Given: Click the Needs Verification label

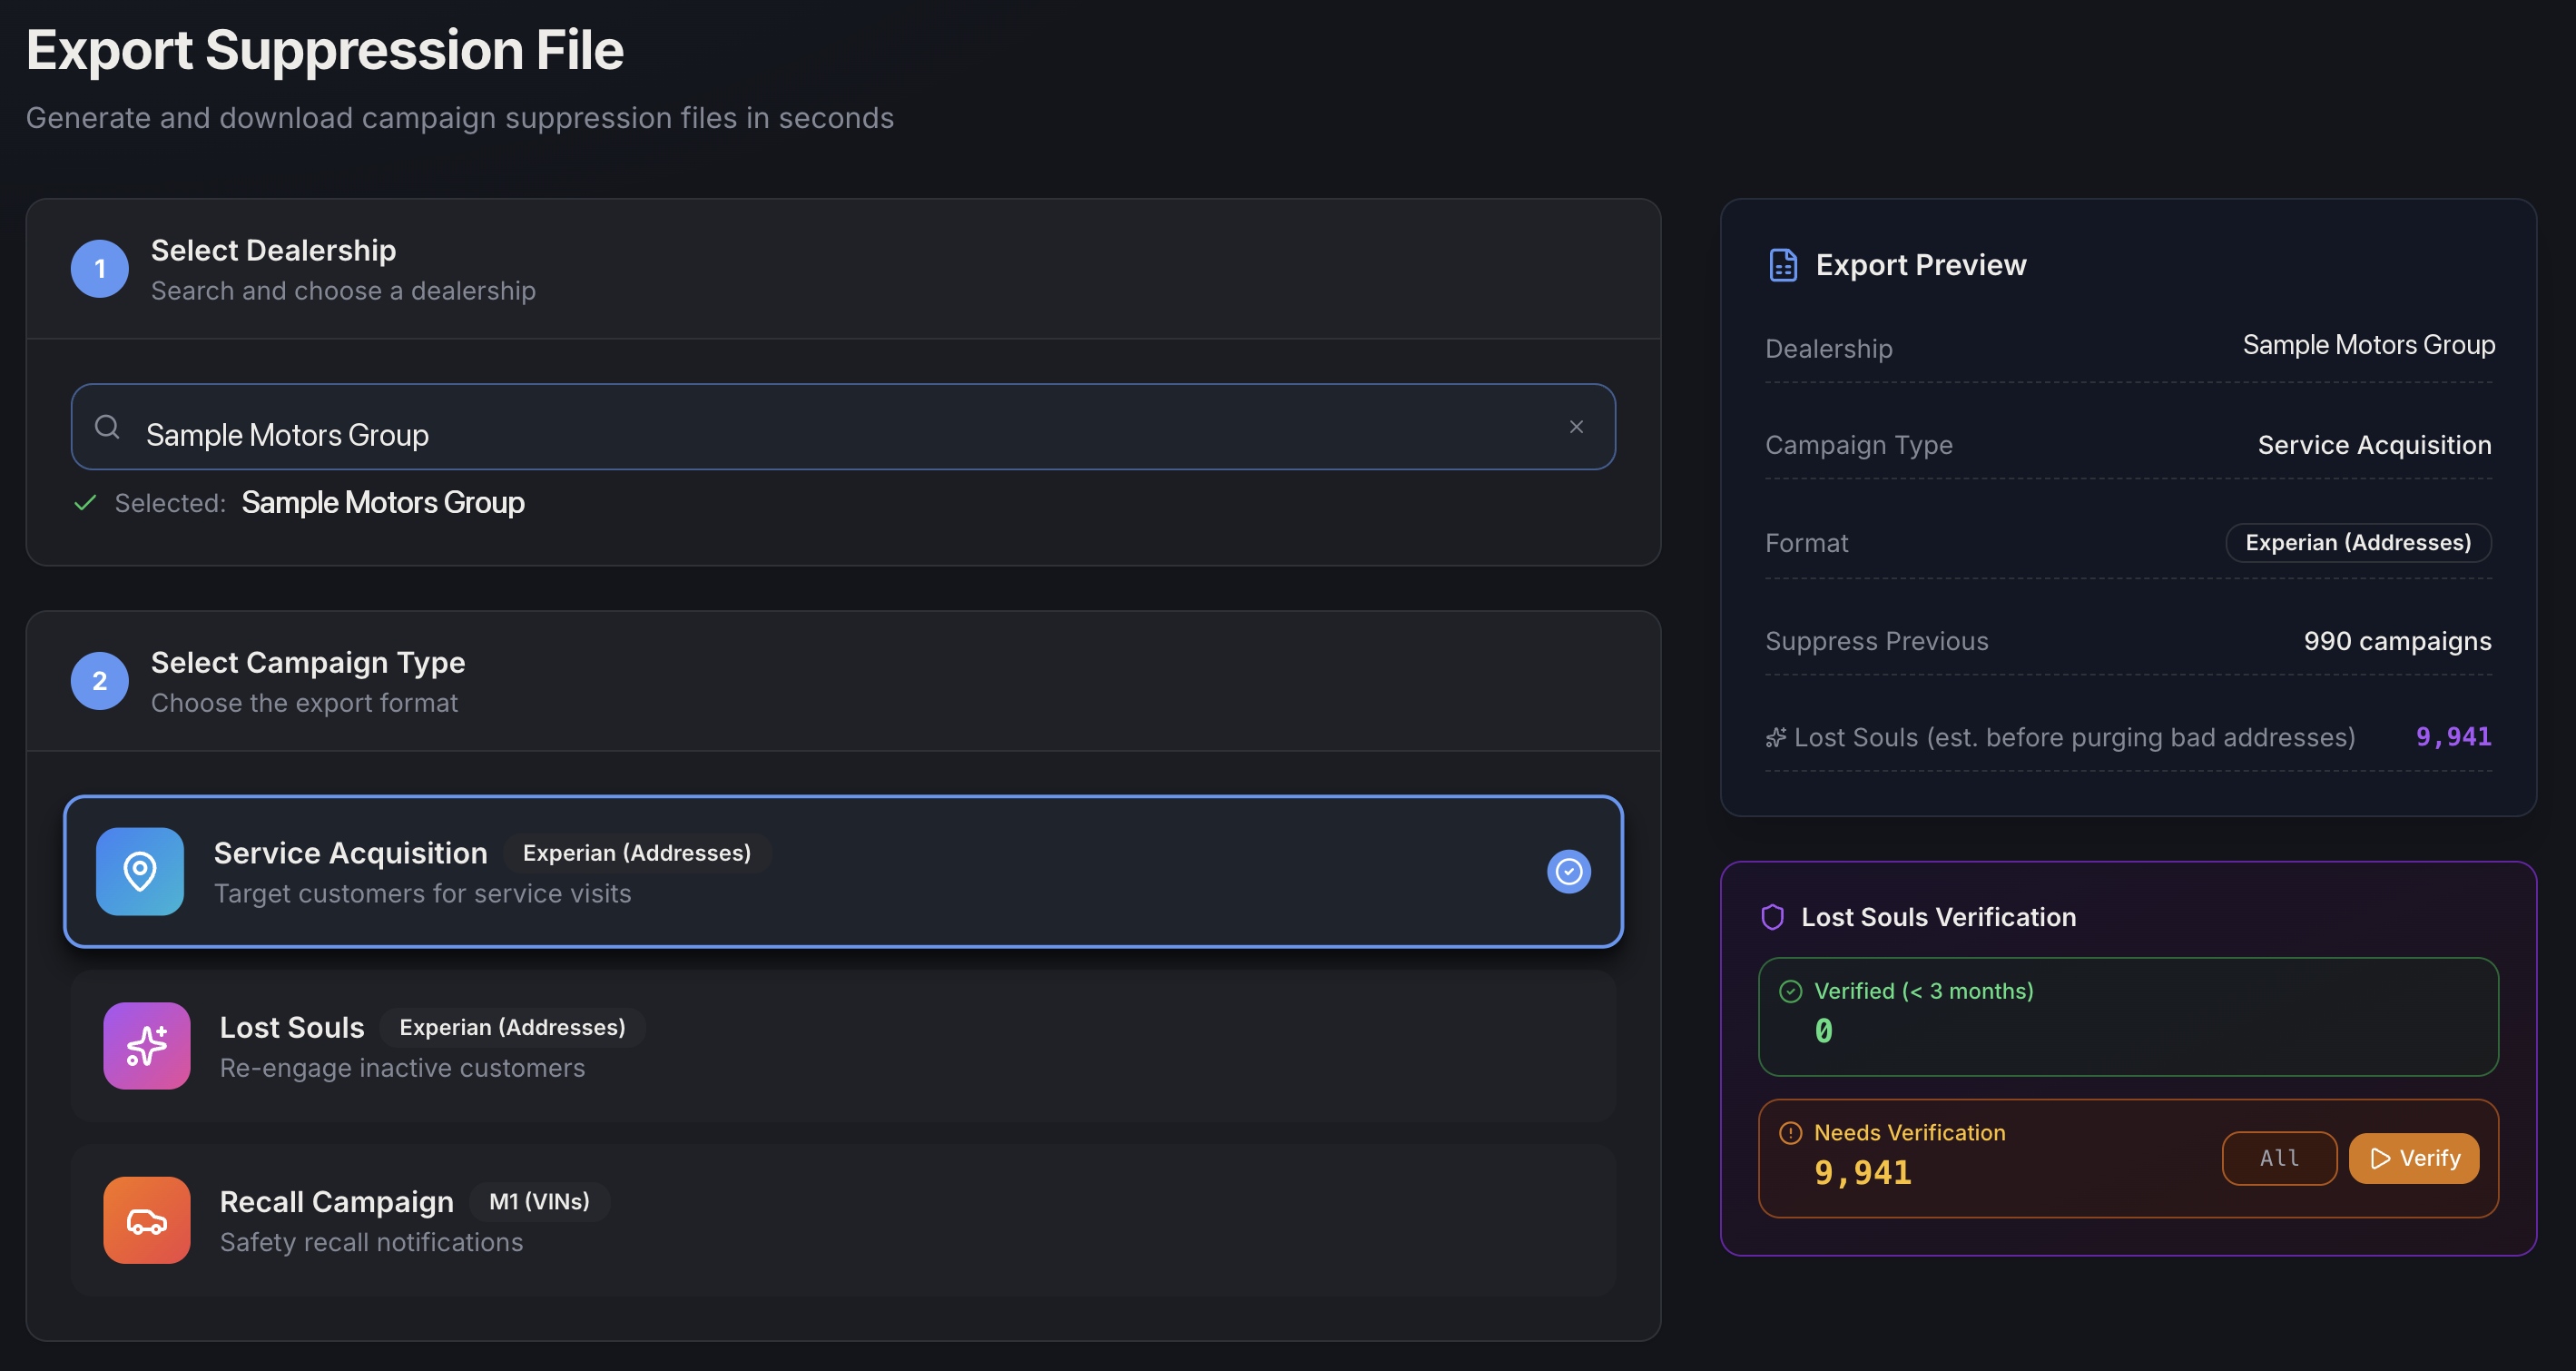Looking at the screenshot, I should coord(1909,1133).
